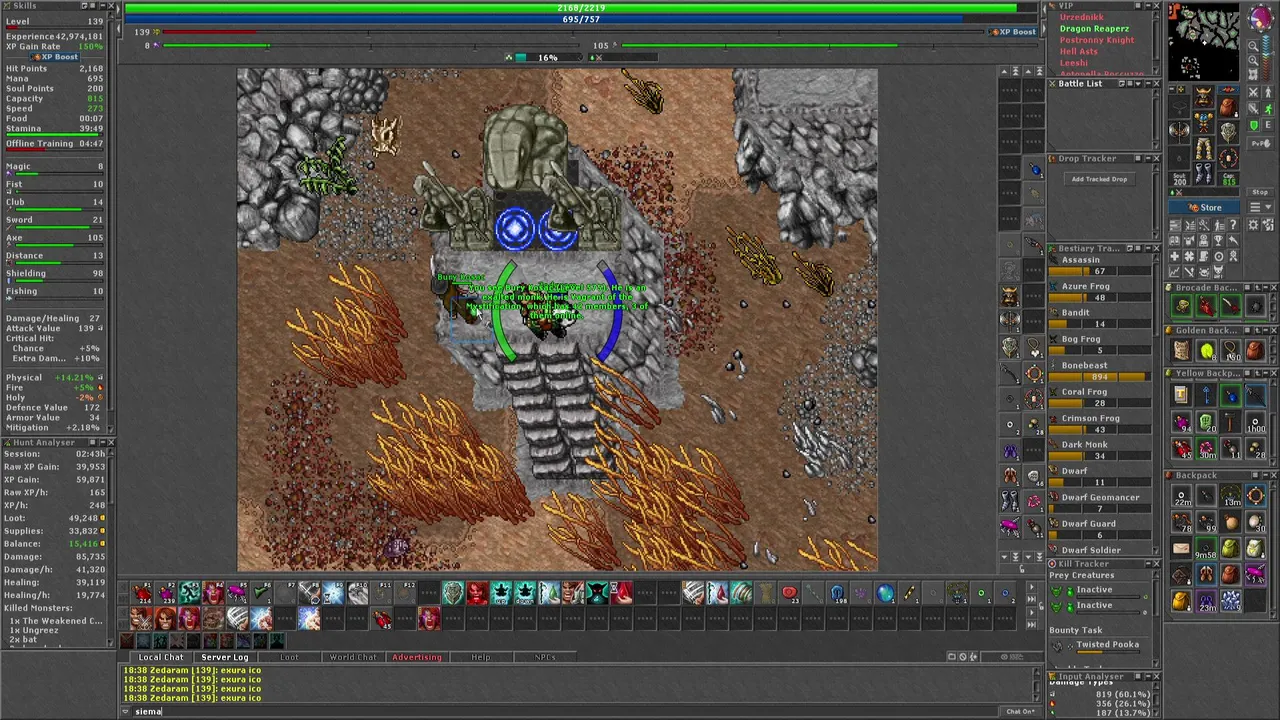The width and height of the screenshot is (1280, 720).
Task: Click the Chat On button
Action: [1019, 712]
